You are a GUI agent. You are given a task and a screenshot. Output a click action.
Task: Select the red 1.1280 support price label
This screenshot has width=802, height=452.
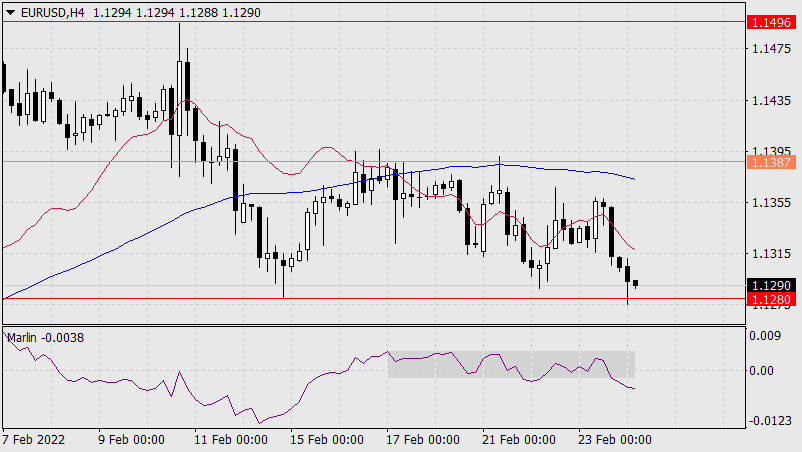coord(771,299)
